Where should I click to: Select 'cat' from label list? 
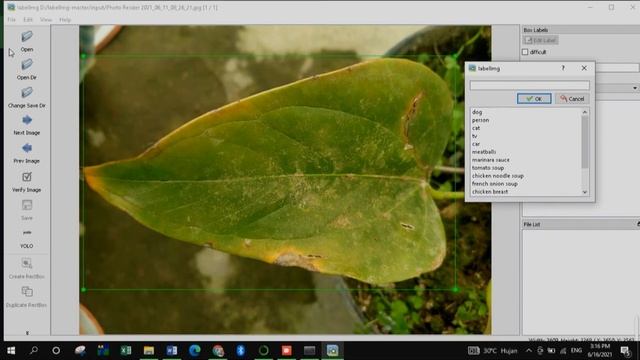pos(476,128)
